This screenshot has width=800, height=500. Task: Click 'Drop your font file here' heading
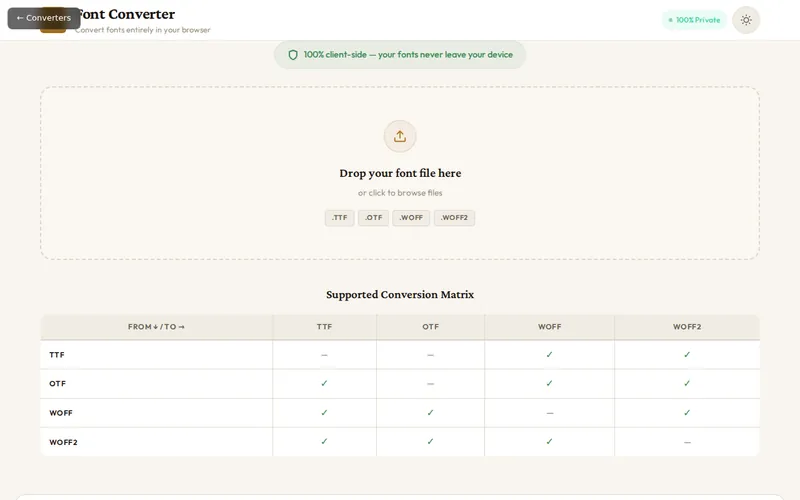point(400,173)
